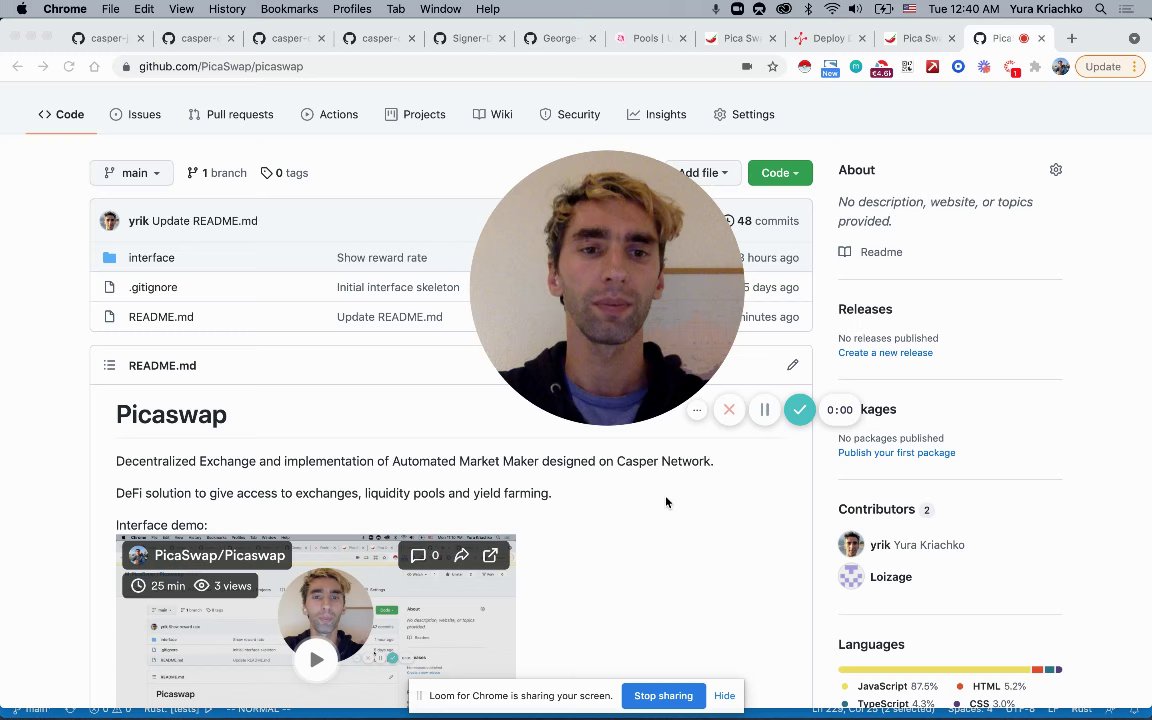1152x720 pixels.
Task: Click the Chrome Update button
Action: (1109, 67)
